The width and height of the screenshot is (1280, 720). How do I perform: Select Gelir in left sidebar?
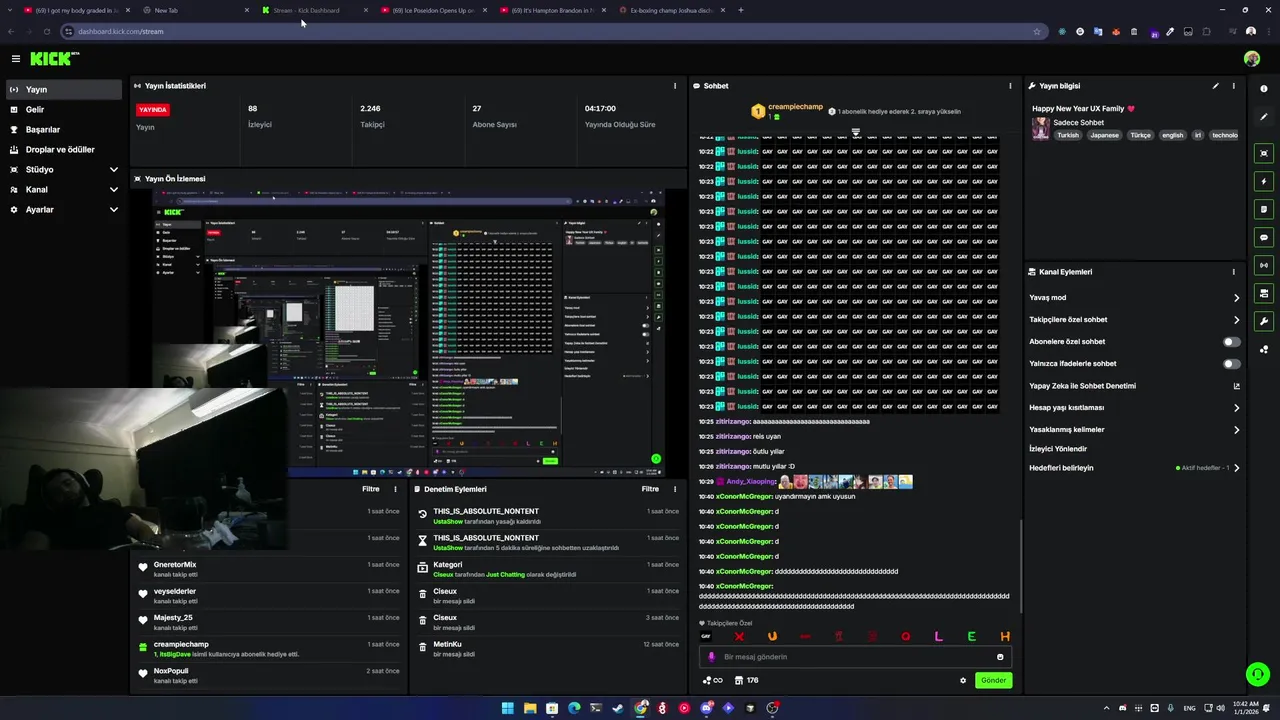coord(64,110)
